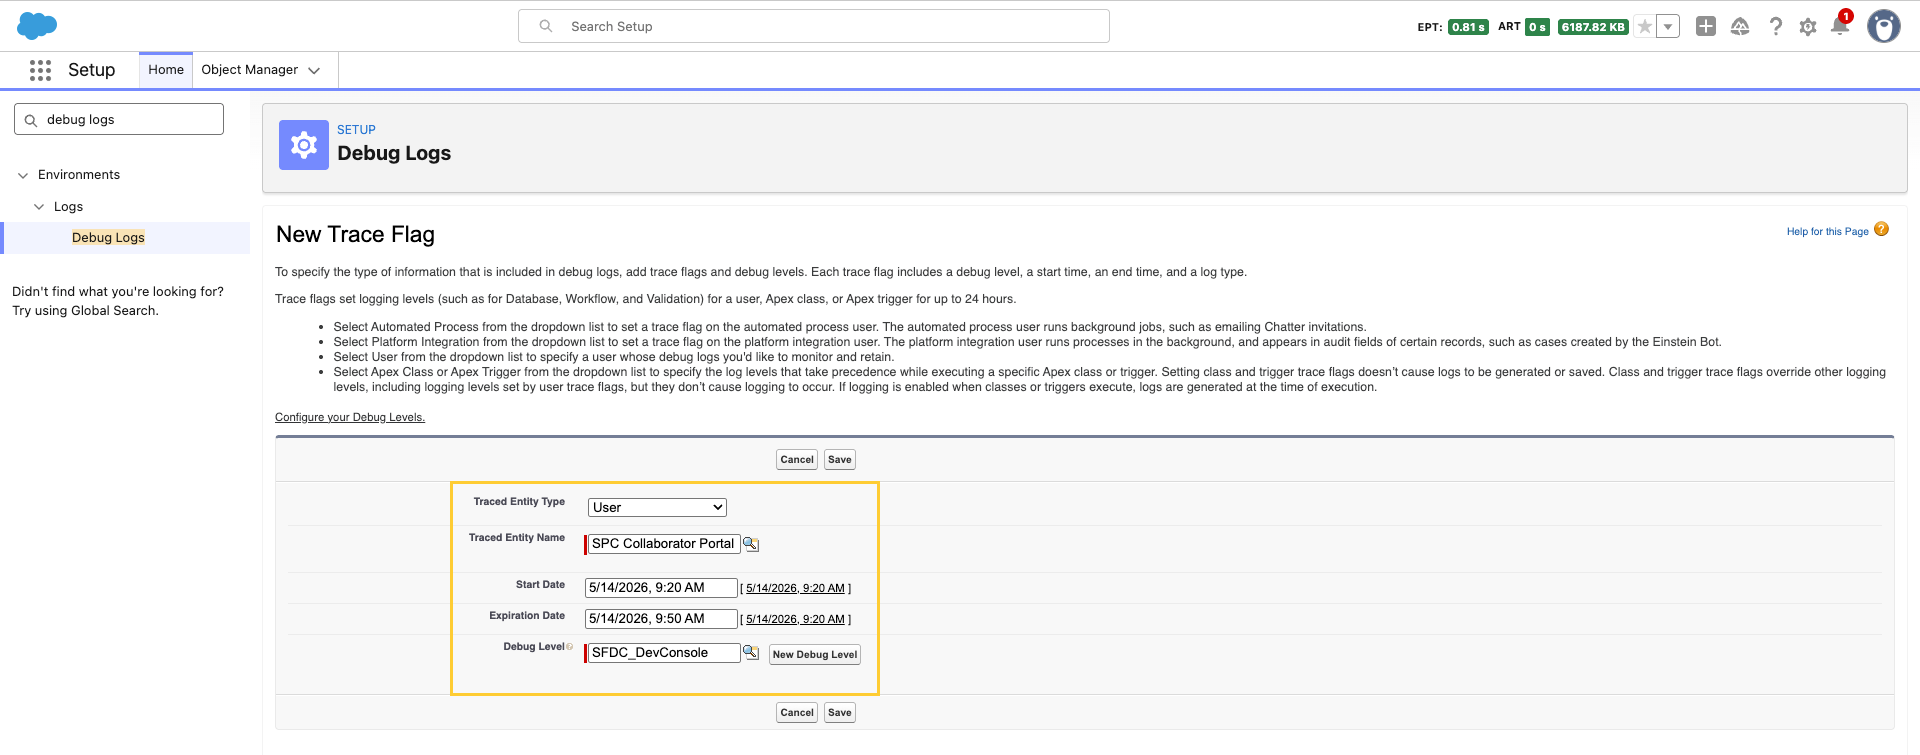Click the date link beside Expiration Date
This screenshot has height=755, width=1920.
coord(795,620)
